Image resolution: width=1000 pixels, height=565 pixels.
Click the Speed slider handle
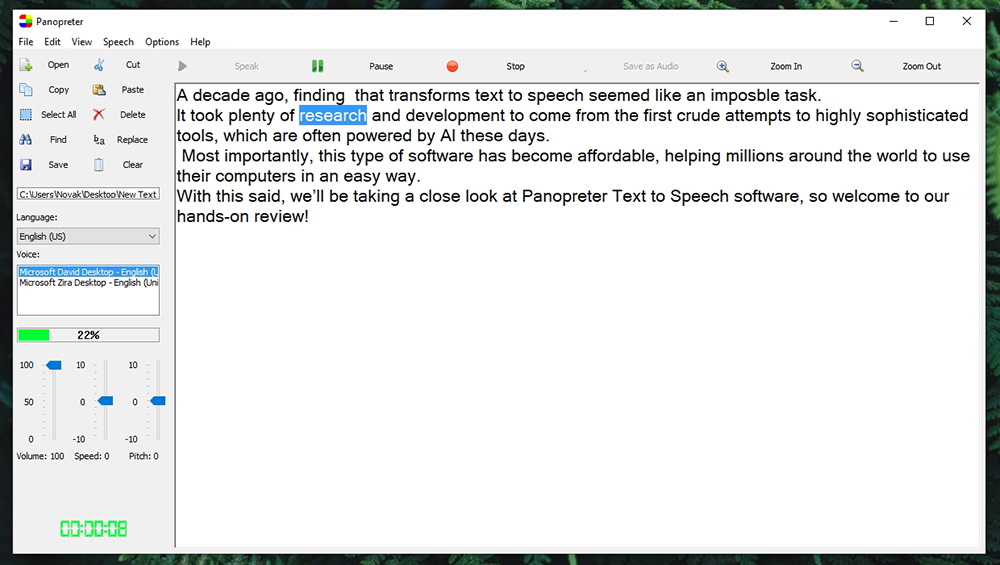pyautogui.click(x=105, y=401)
